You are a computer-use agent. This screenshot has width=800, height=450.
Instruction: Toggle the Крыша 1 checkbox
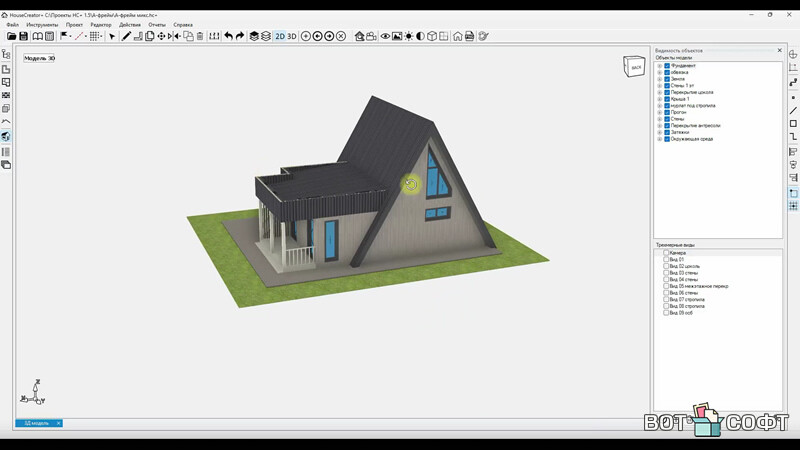click(667, 99)
